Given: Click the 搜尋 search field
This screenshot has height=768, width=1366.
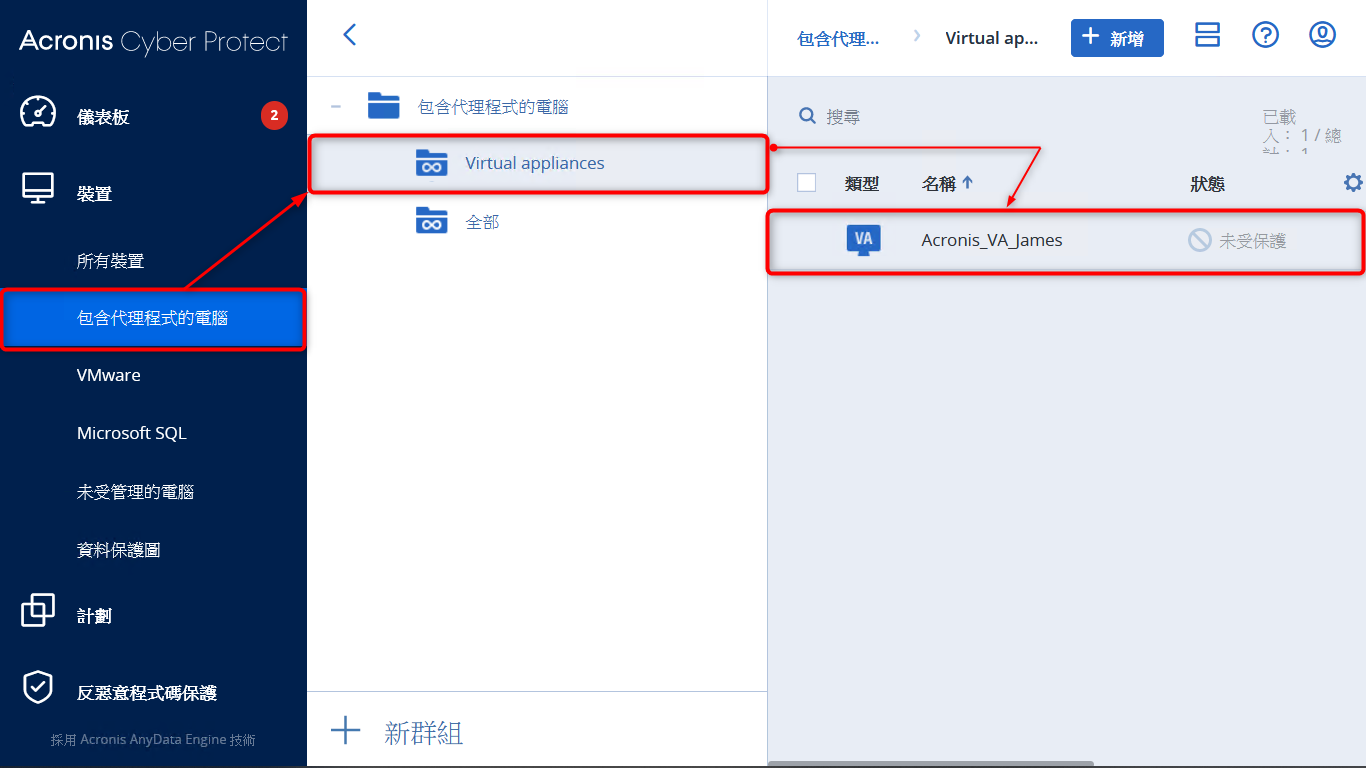Looking at the screenshot, I should tap(1000, 117).
